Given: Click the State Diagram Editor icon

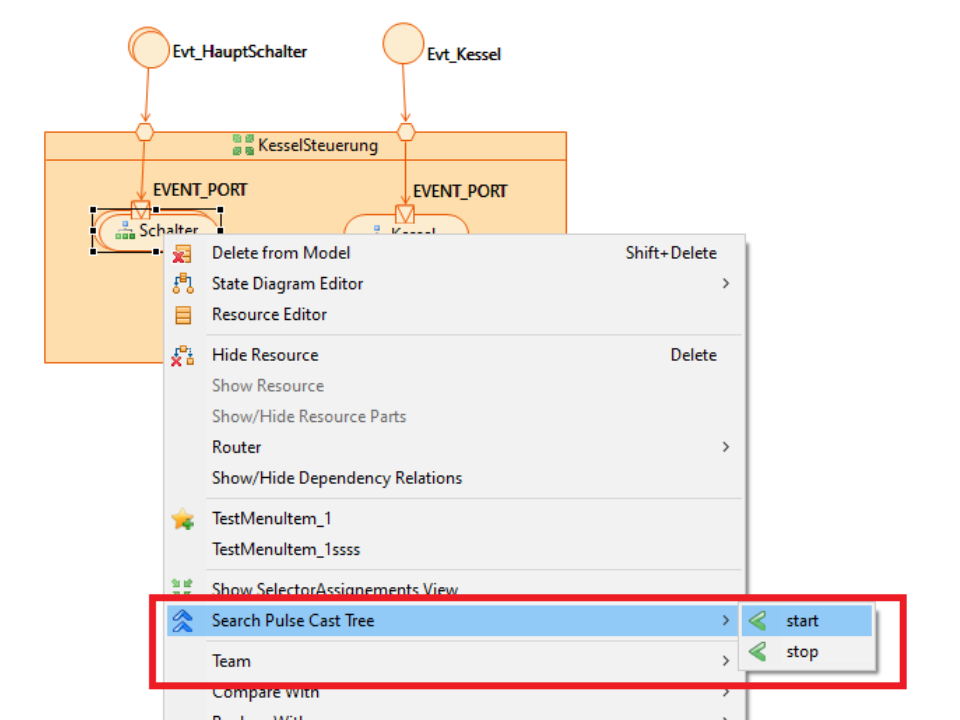Looking at the screenshot, I should [x=182, y=284].
